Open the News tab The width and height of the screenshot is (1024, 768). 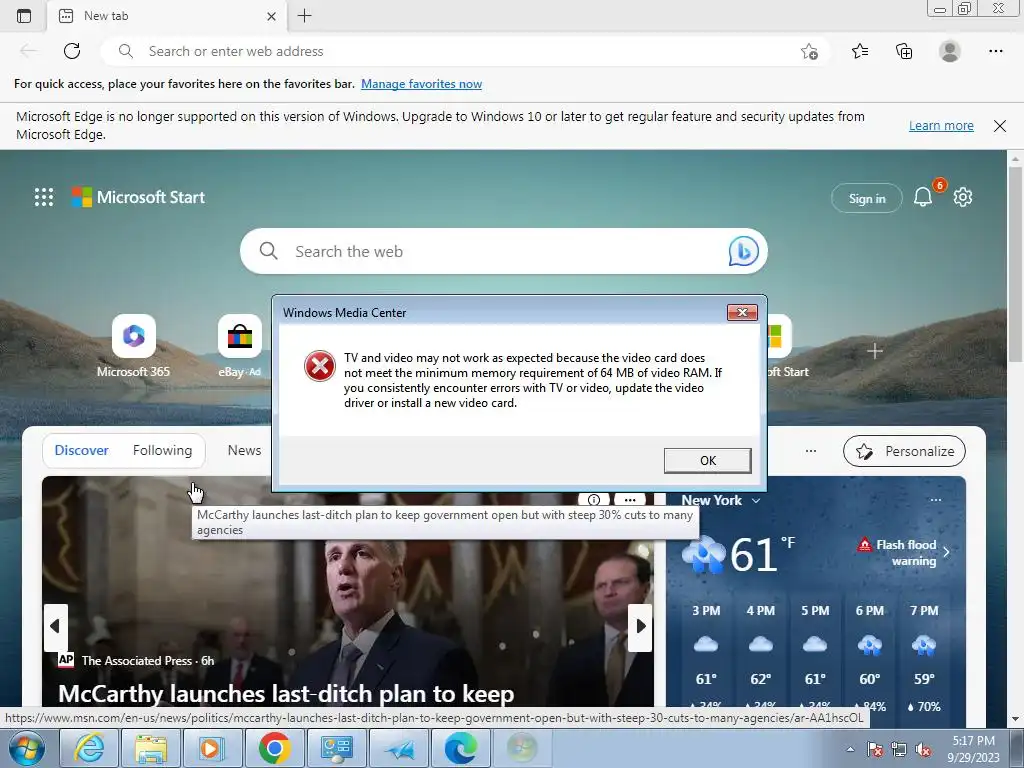click(x=244, y=451)
